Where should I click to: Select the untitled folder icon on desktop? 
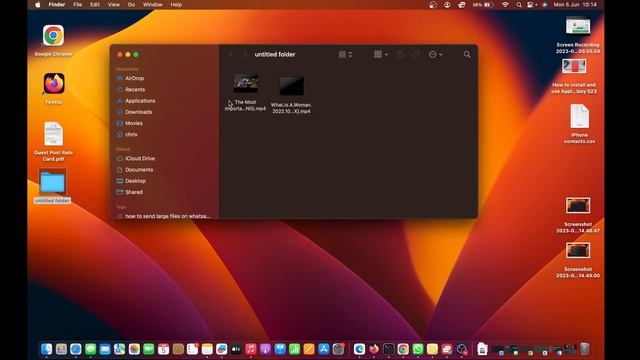tap(52, 182)
